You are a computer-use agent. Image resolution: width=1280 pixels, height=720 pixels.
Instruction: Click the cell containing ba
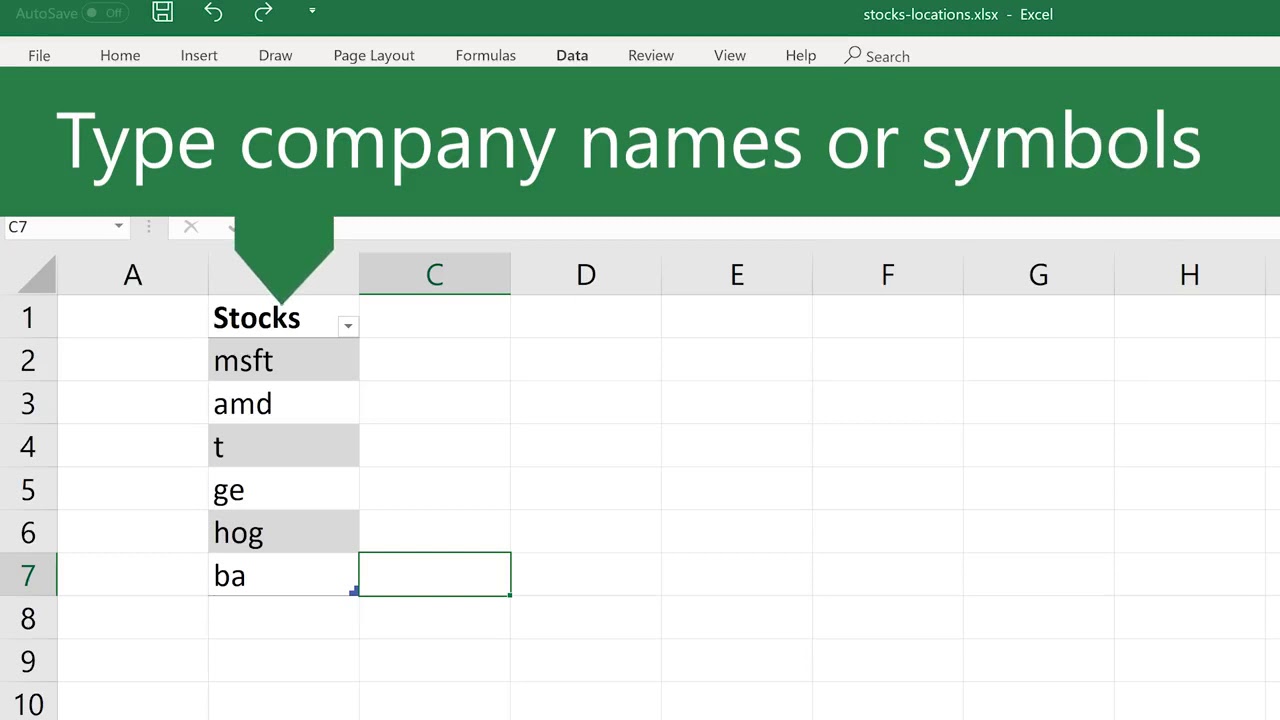284,575
